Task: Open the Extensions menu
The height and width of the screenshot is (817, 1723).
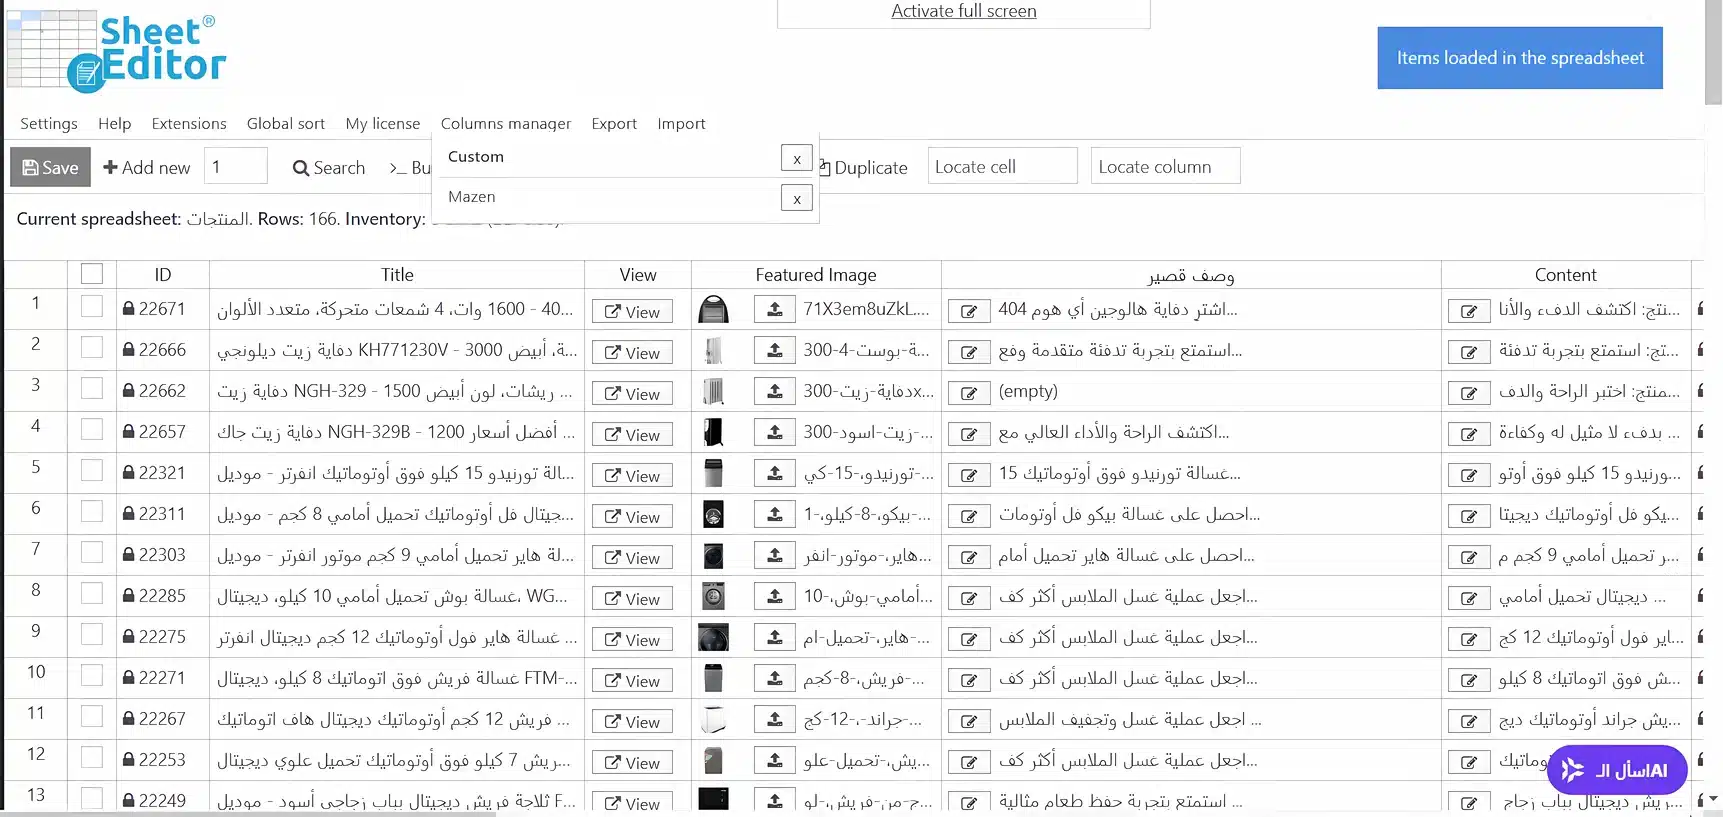Action: (189, 124)
